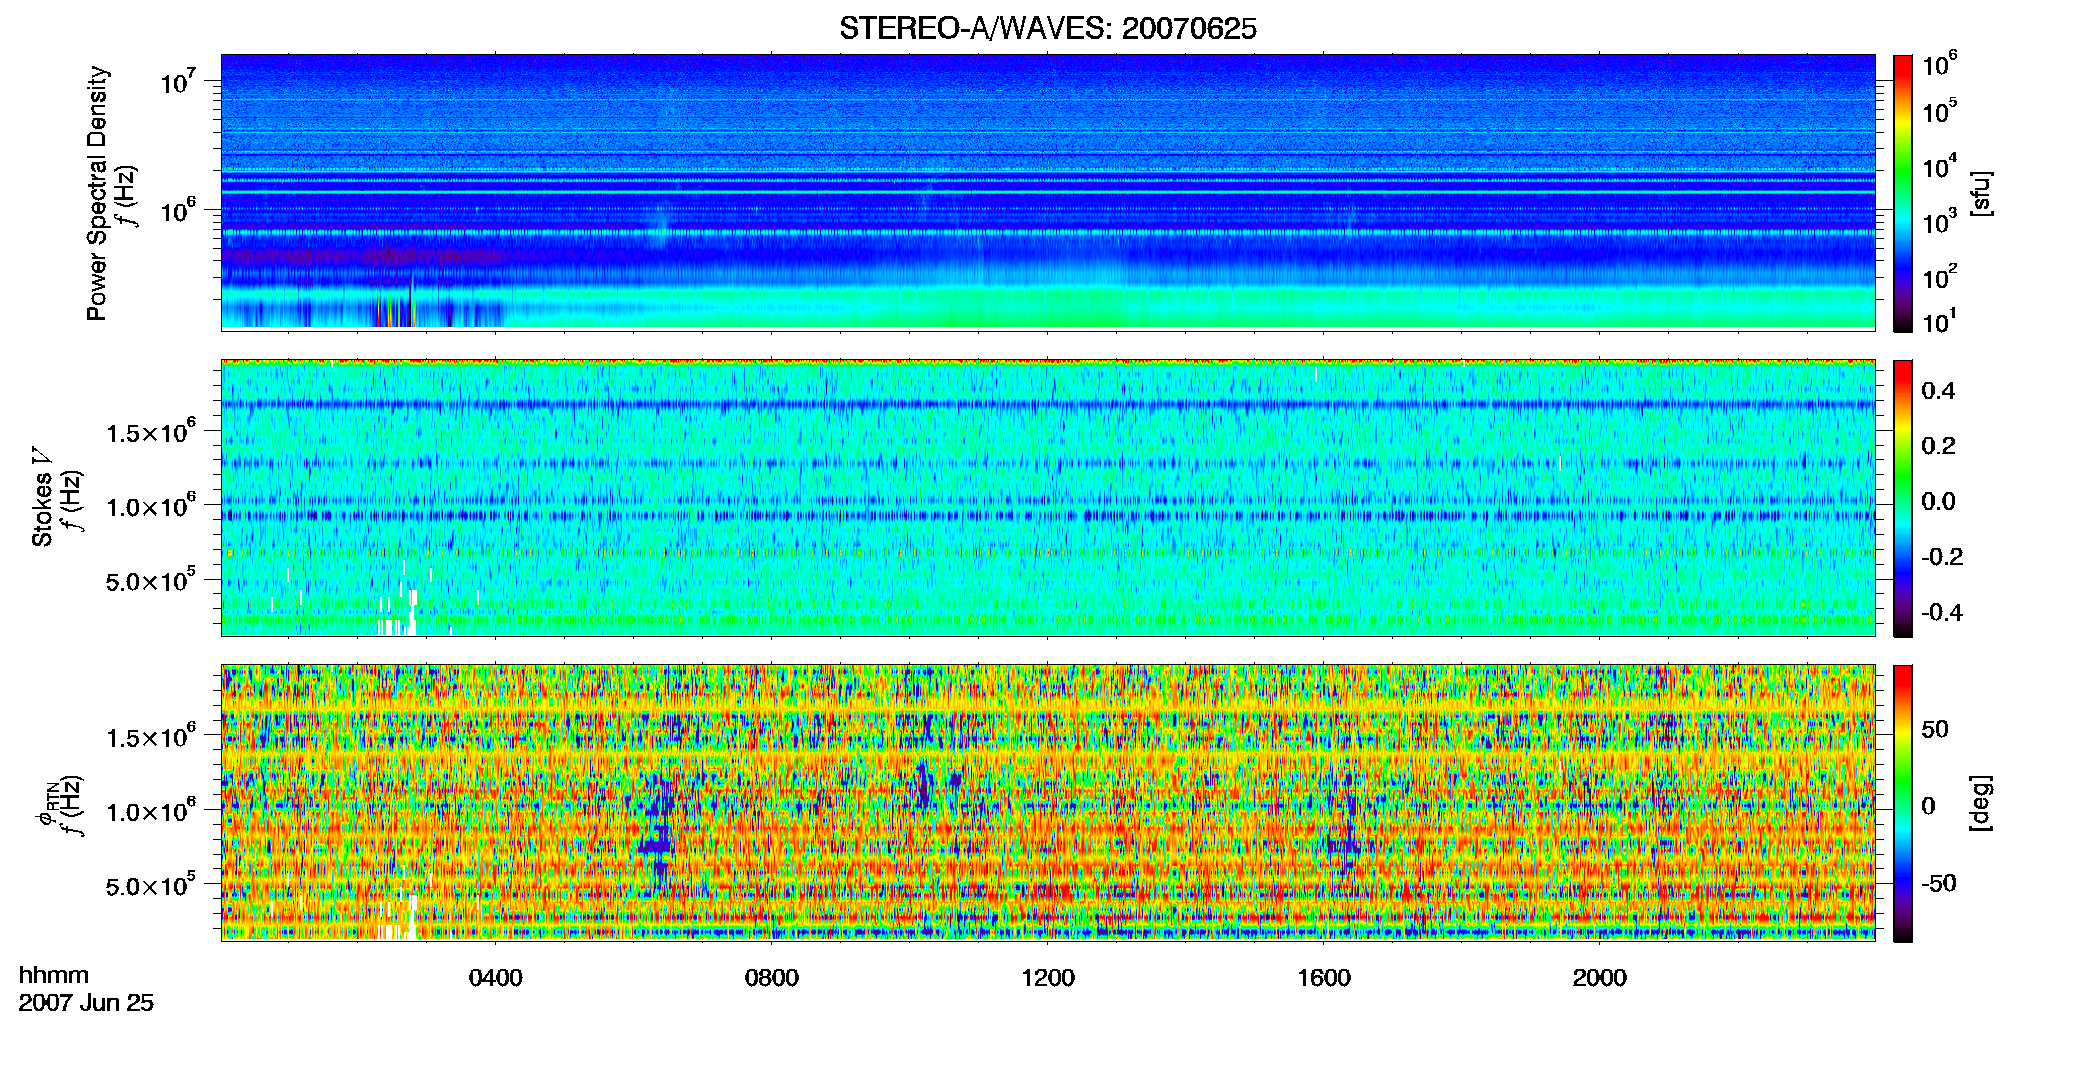Click the Stokes V spectrogram panel
The image size is (2096, 1080).
[x=1048, y=498]
